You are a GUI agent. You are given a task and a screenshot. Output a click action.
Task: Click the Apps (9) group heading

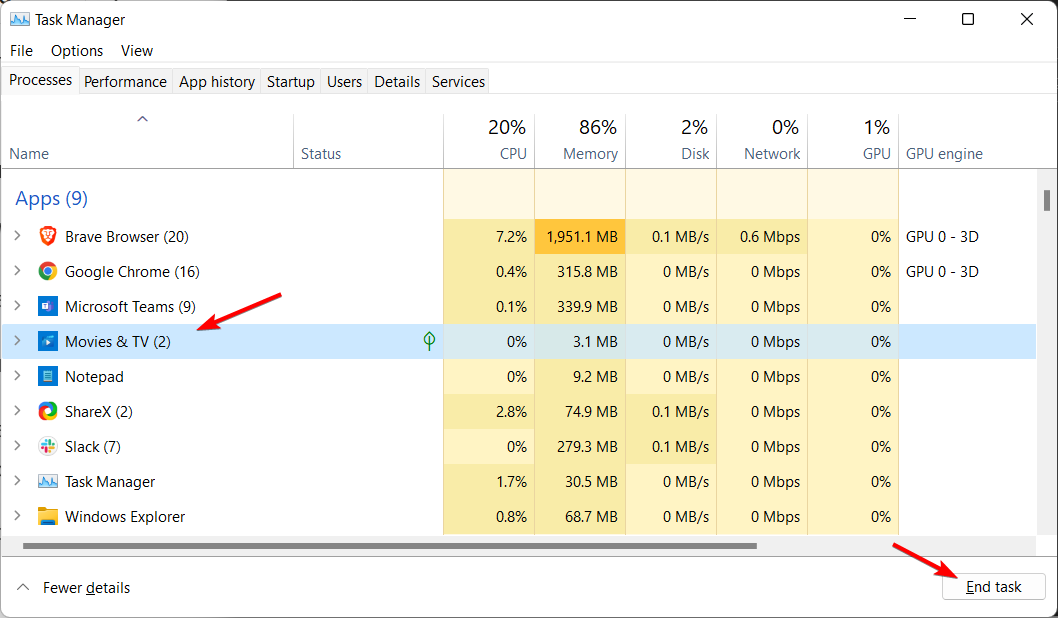click(x=52, y=198)
